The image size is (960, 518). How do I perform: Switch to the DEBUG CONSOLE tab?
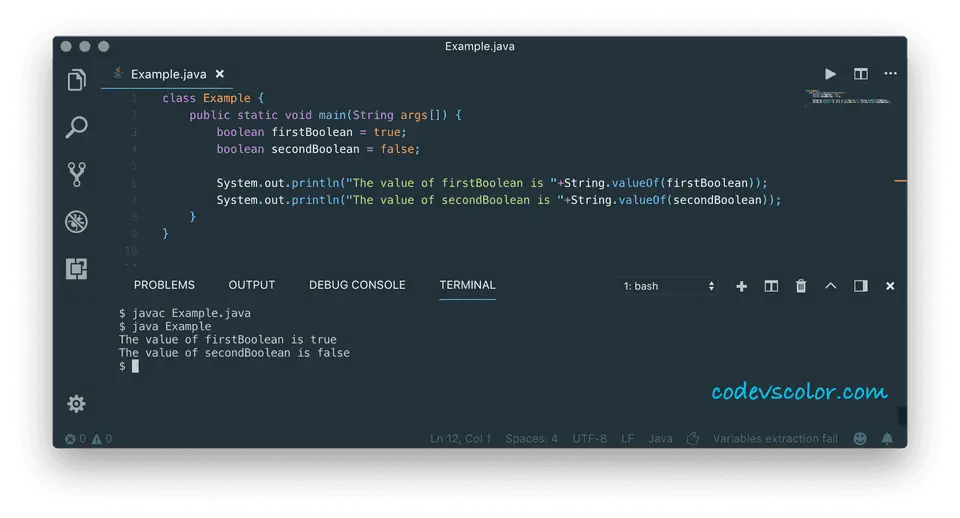click(x=357, y=285)
